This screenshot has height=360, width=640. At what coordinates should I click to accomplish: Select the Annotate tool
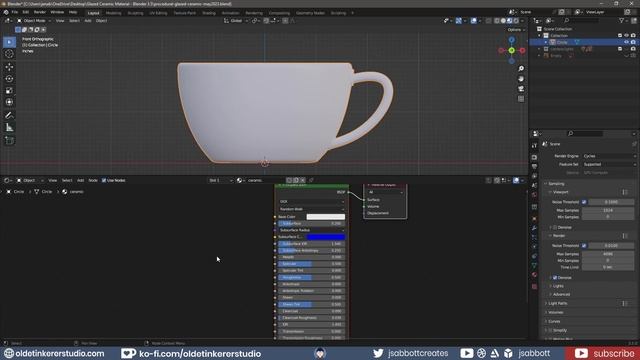tap(9, 116)
